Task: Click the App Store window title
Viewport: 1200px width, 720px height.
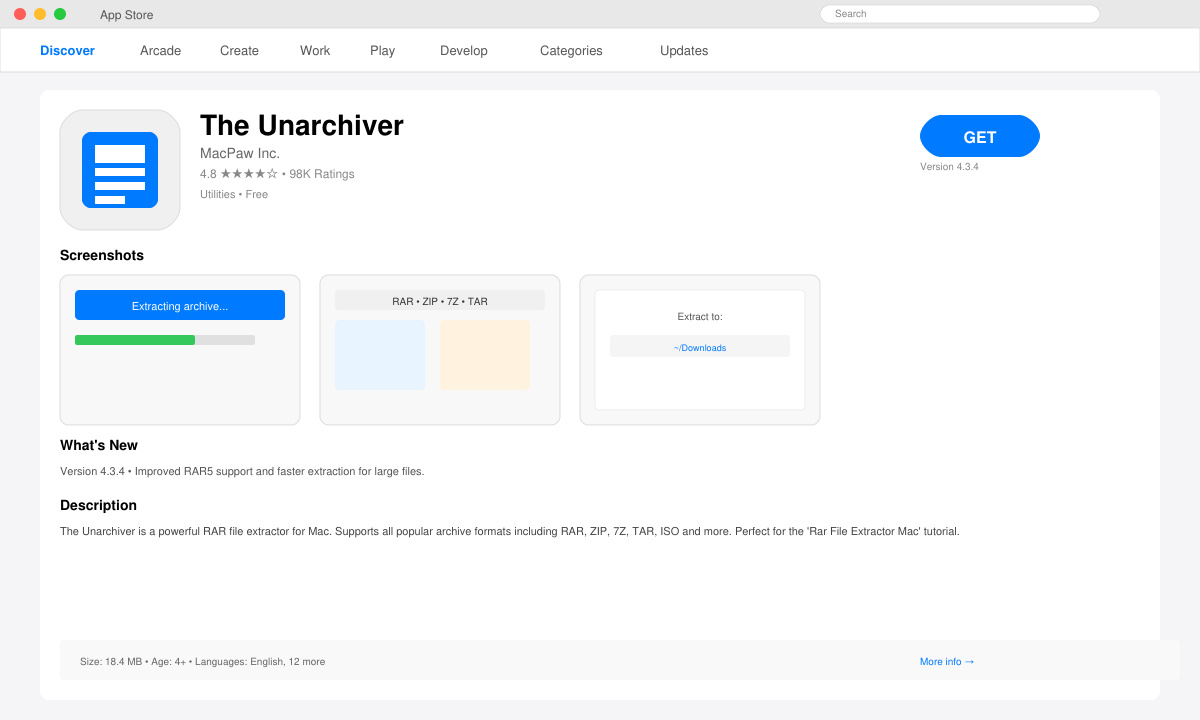Action: pyautogui.click(x=127, y=15)
